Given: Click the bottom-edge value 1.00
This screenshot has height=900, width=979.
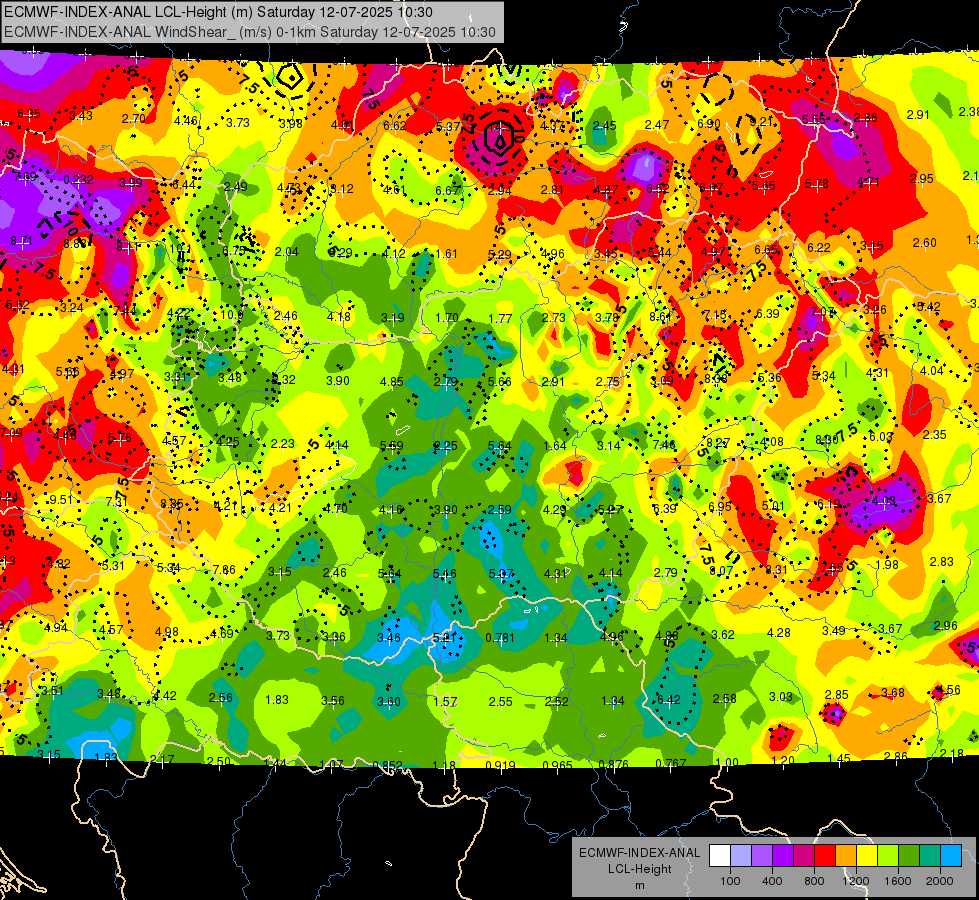Looking at the screenshot, I should tap(727, 762).
